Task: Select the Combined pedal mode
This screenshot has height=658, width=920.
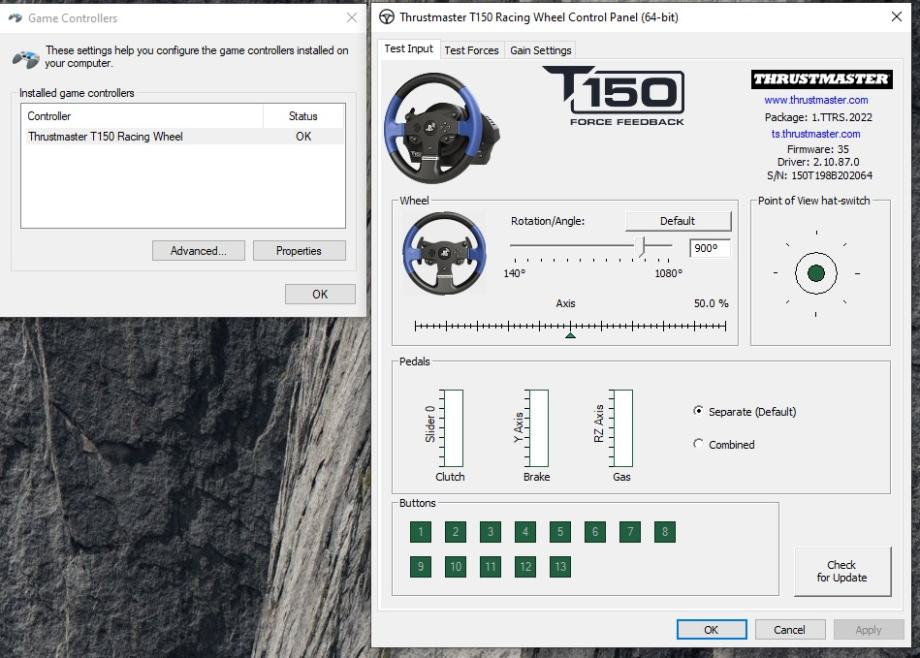Action: 698,444
